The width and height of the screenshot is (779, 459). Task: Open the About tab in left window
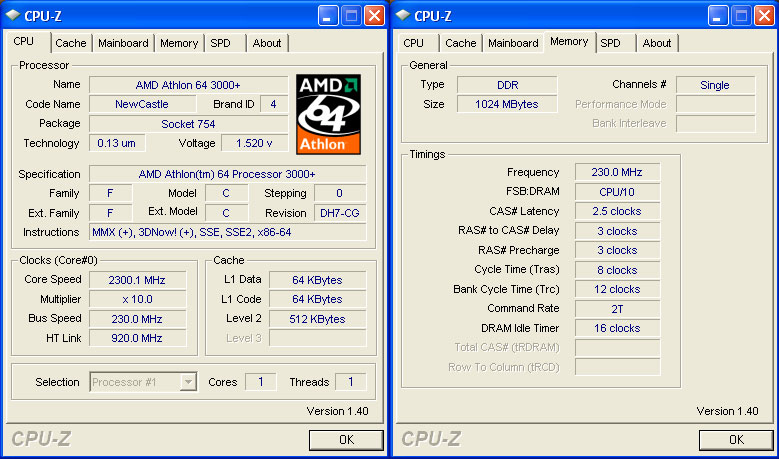[x=267, y=43]
